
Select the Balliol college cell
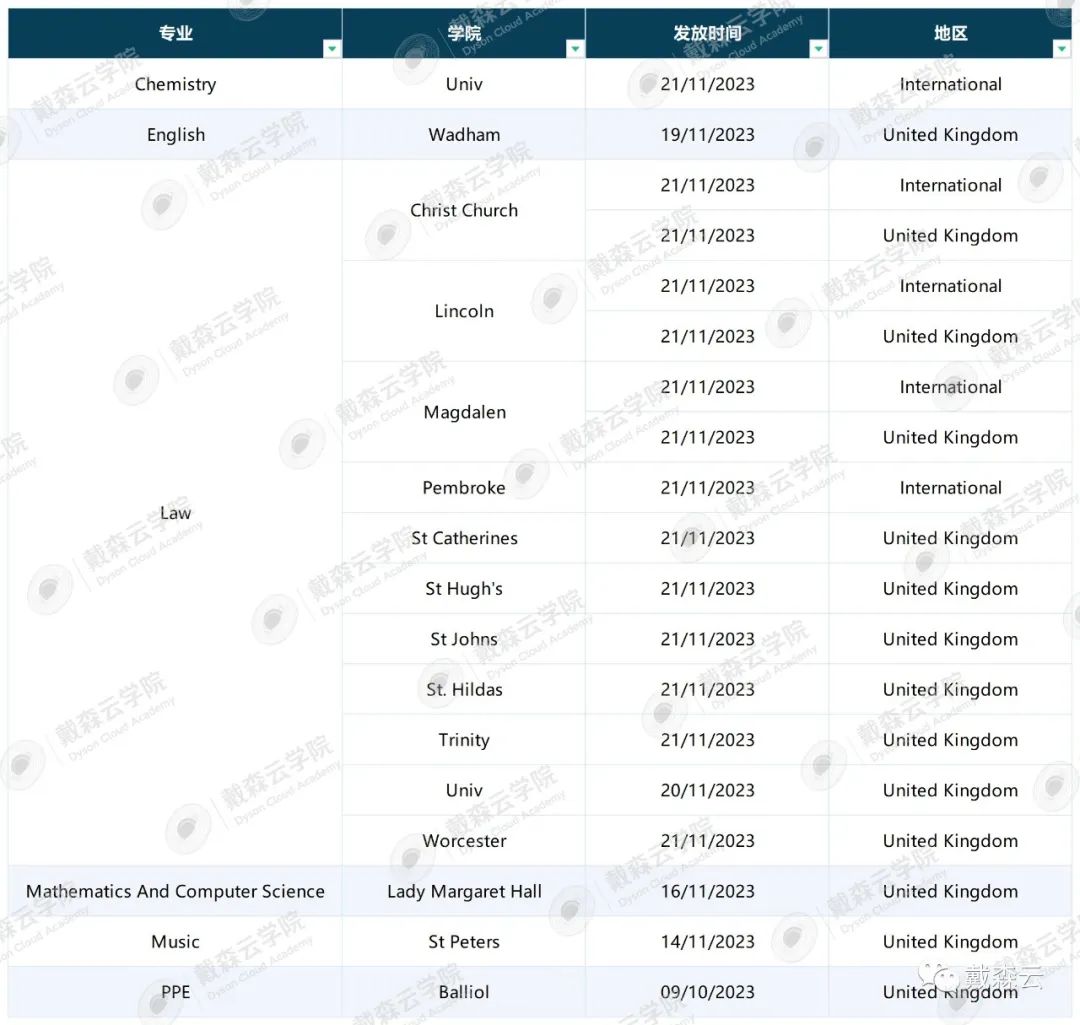point(464,991)
